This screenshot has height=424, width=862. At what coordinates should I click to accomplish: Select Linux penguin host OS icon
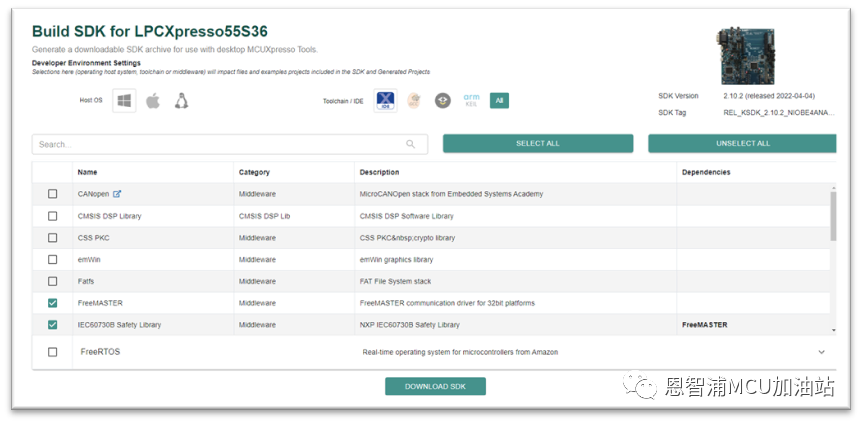tap(181, 101)
